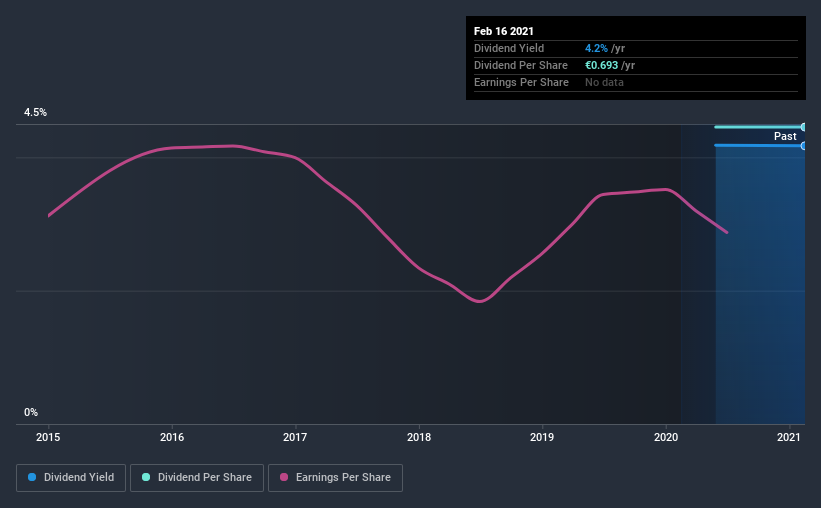Screen dimensions: 821x508
Task: Click the blue Dividend Yield legend dot
Action: point(32,477)
